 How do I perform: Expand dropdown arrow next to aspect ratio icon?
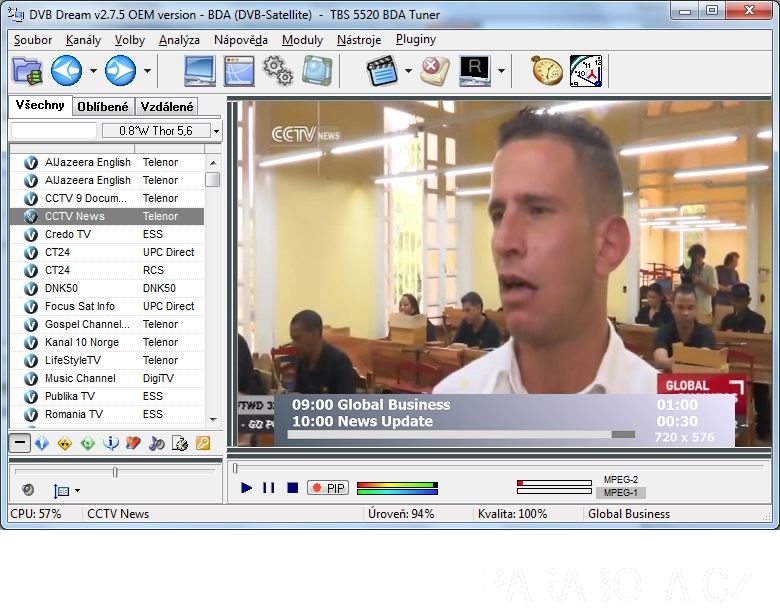77,491
